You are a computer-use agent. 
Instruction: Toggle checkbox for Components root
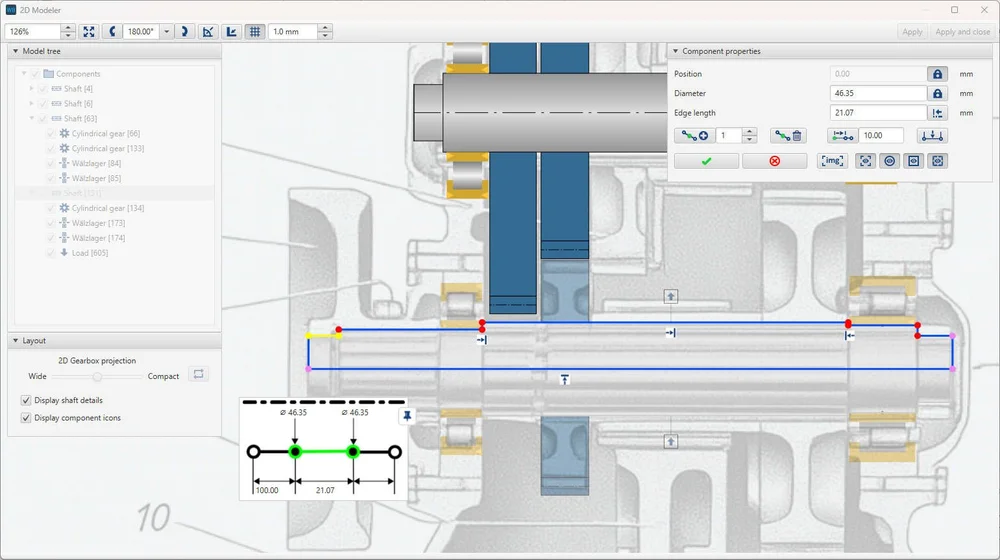pyautogui.click(x=35, y=74)
